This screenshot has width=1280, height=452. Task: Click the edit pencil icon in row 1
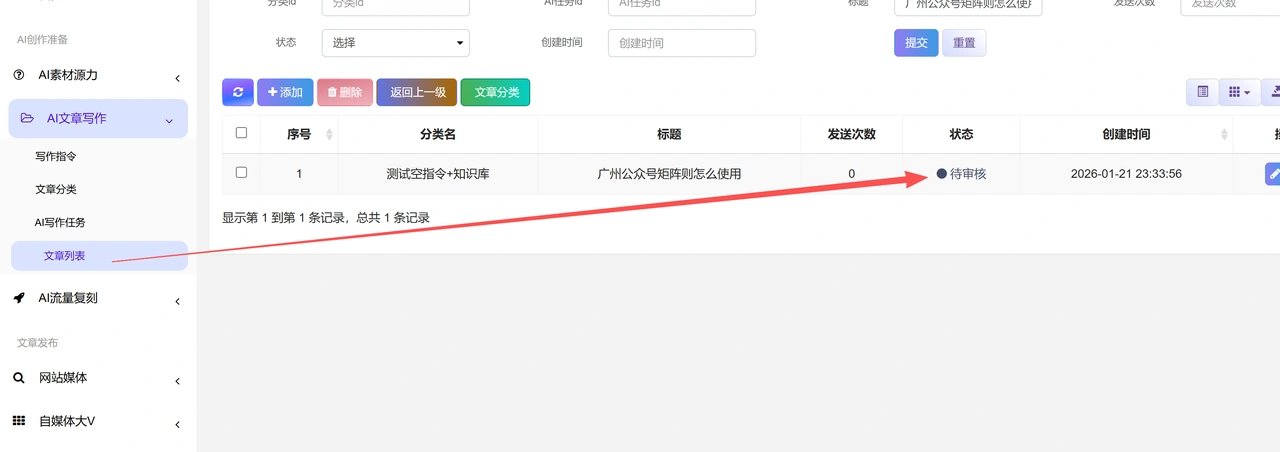click(x=1272, y=174)
